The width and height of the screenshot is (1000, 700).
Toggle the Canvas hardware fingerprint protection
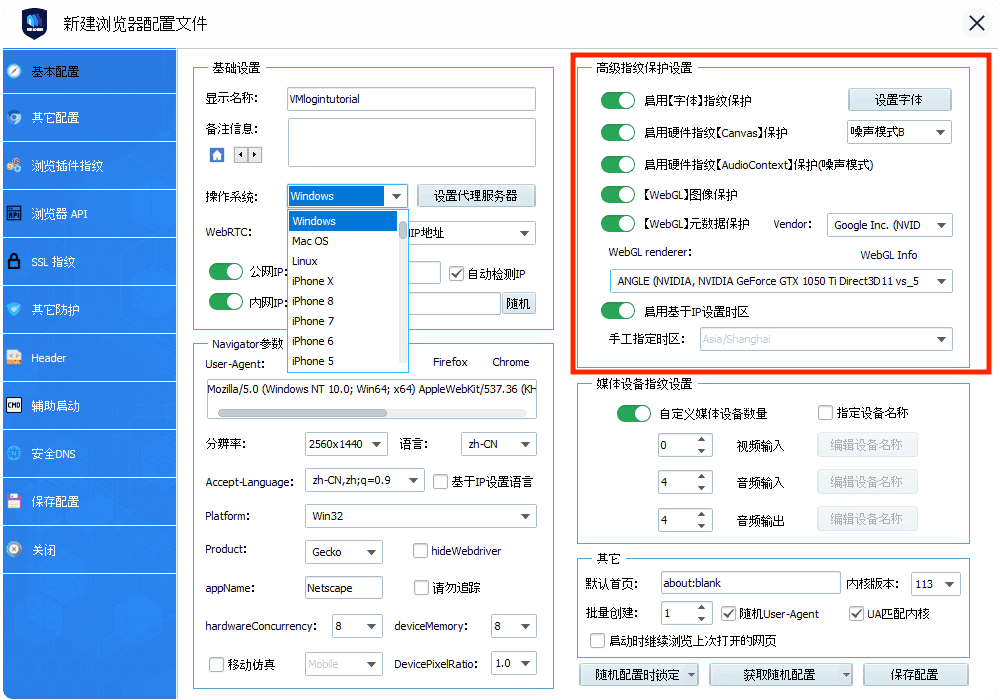(x=617, y=133)
